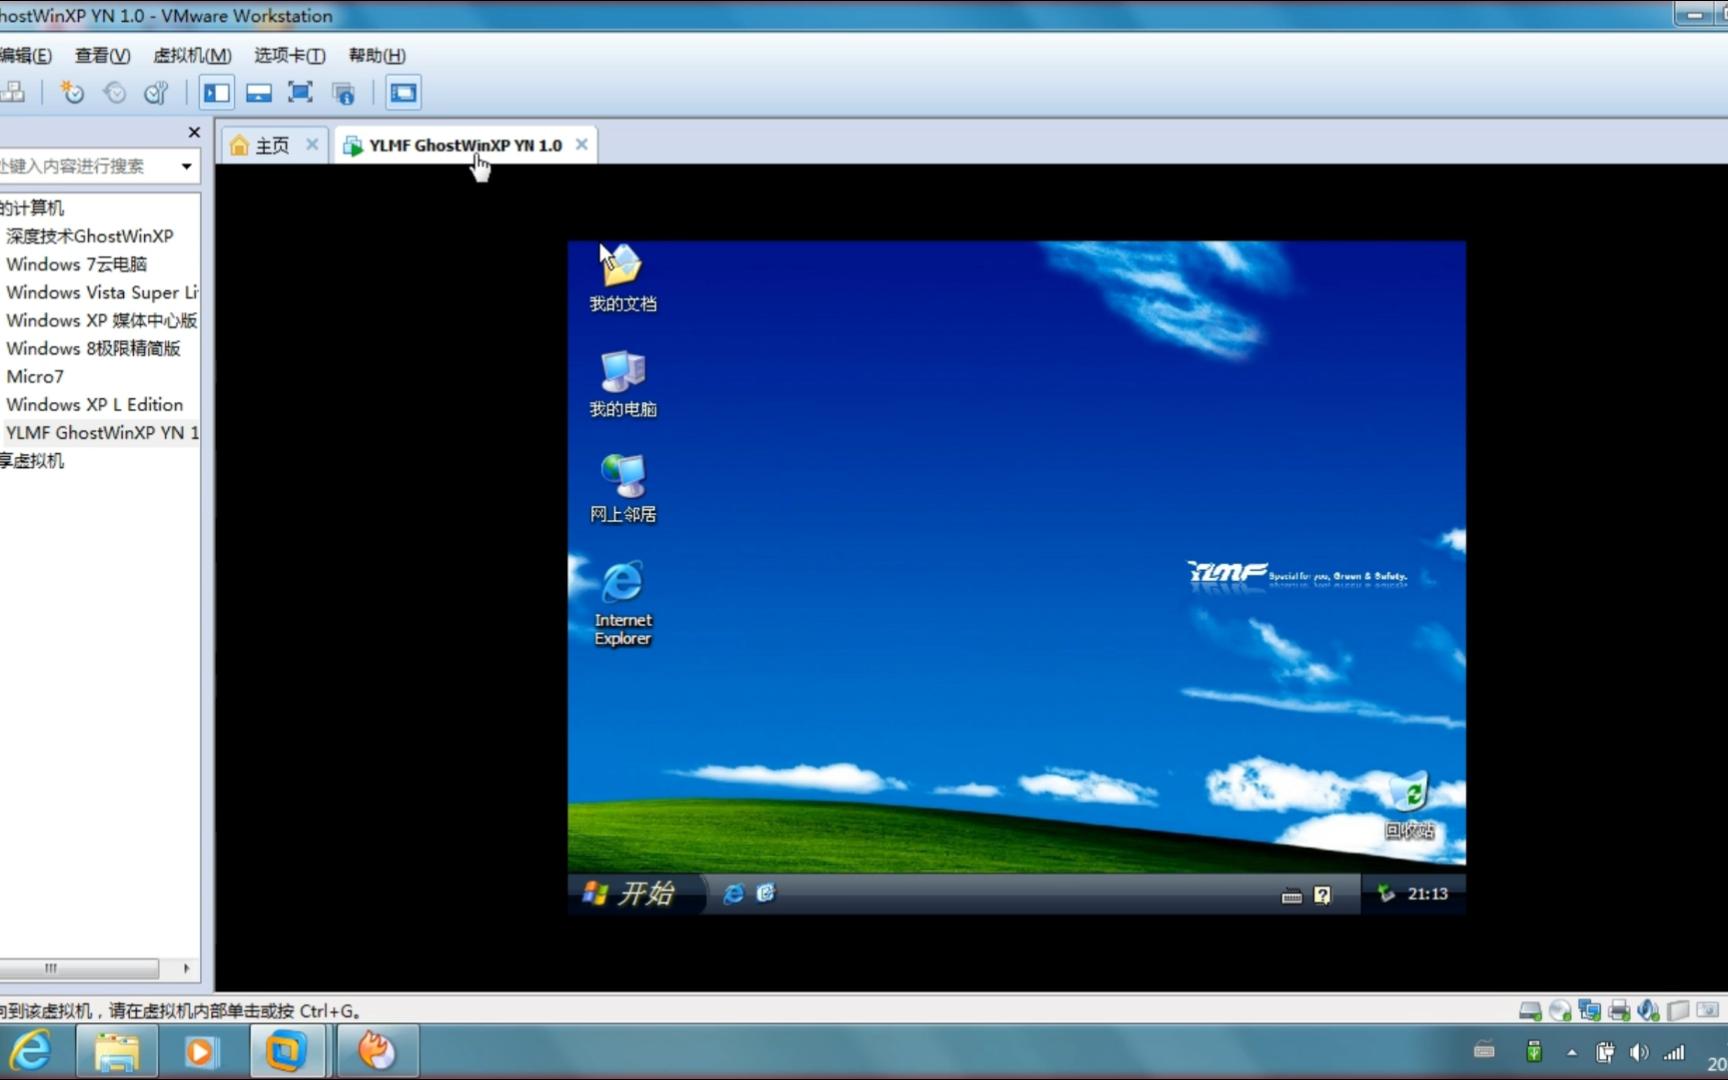Select 深度技术GhostWinXP in the library
1728x1080 pixels.
coord(90,236)
